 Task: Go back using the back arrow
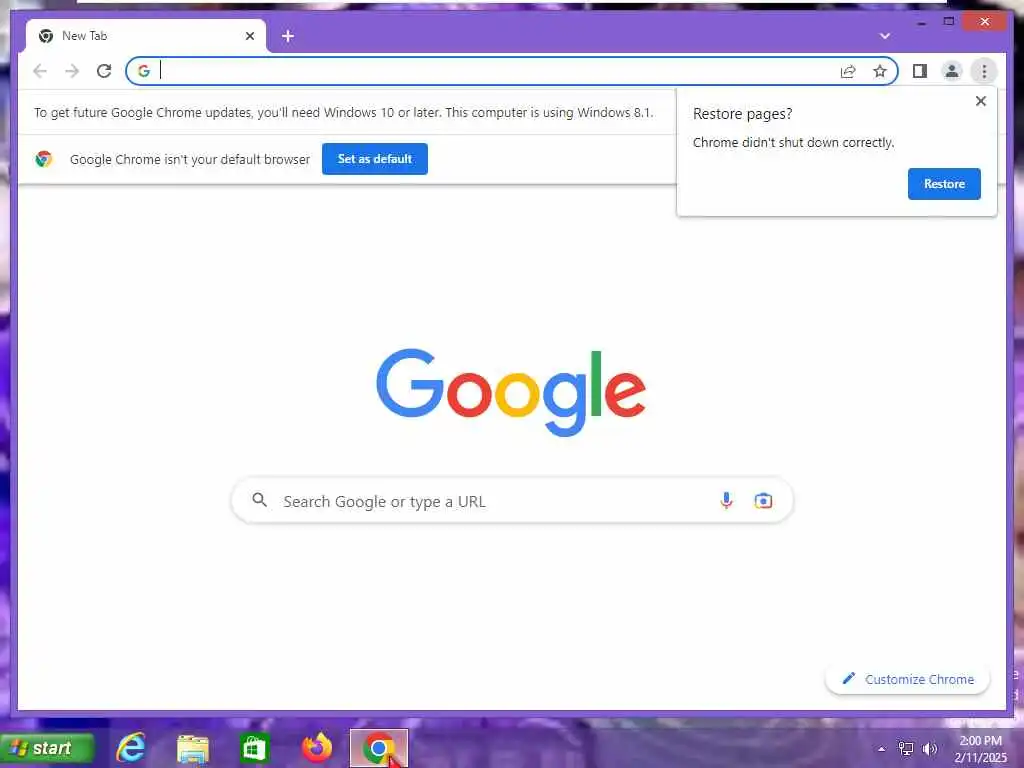(x=40, y=71)
